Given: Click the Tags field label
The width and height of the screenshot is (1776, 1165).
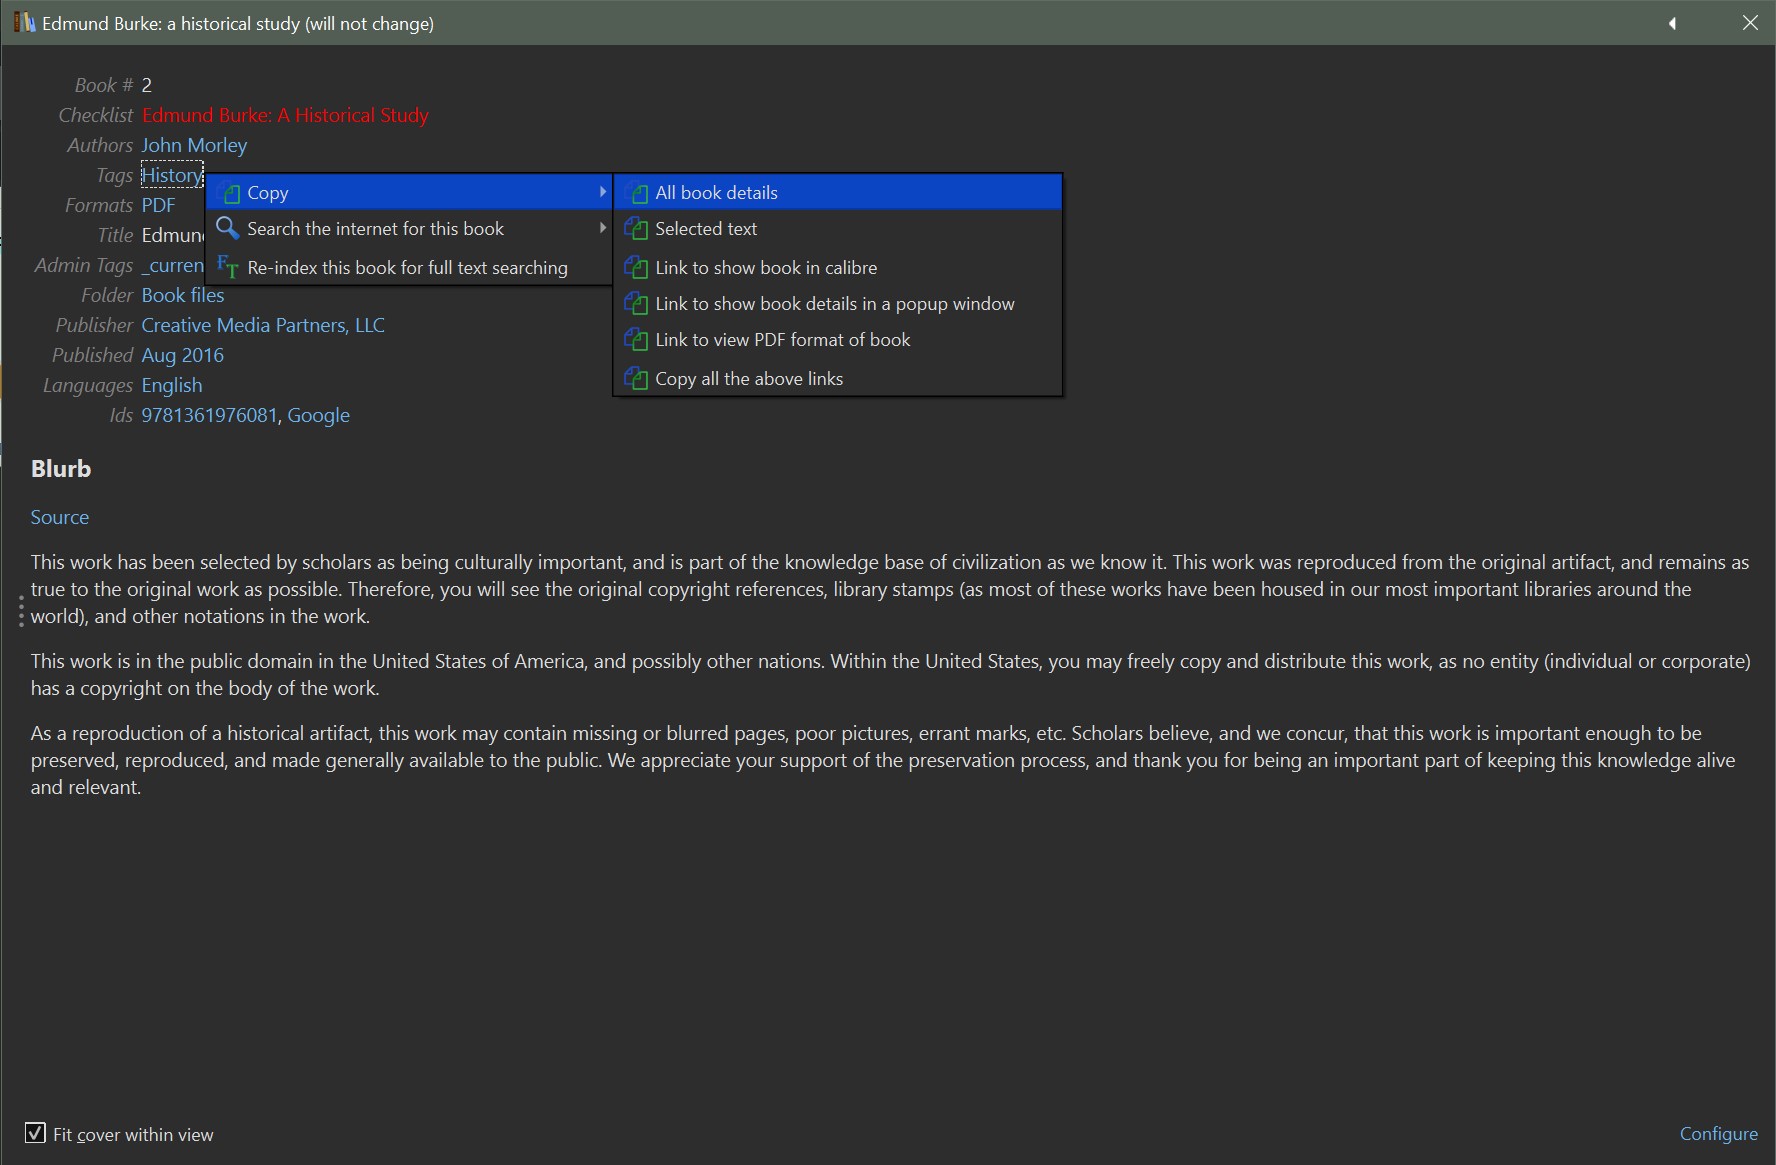Looking at the screenshot, I should click(115, 175).
